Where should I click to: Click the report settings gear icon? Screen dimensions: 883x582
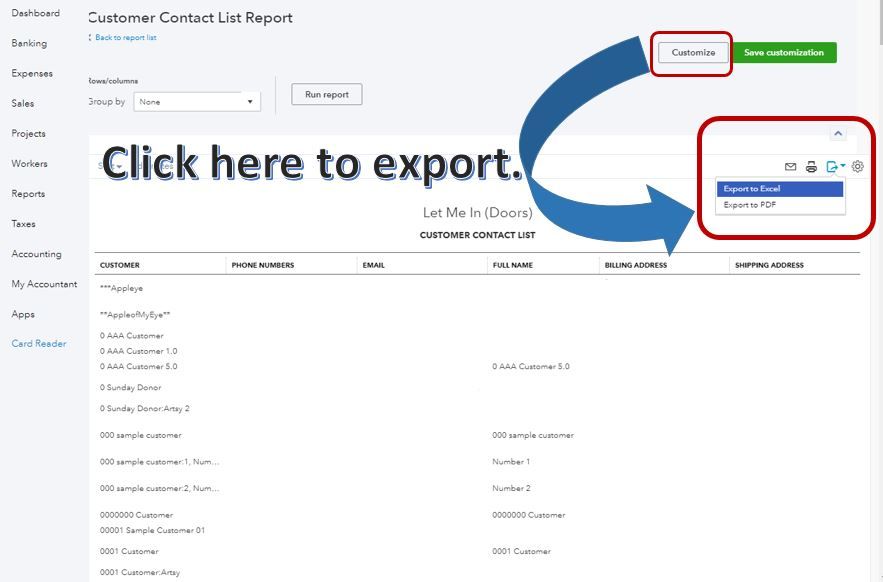point(858,166)
